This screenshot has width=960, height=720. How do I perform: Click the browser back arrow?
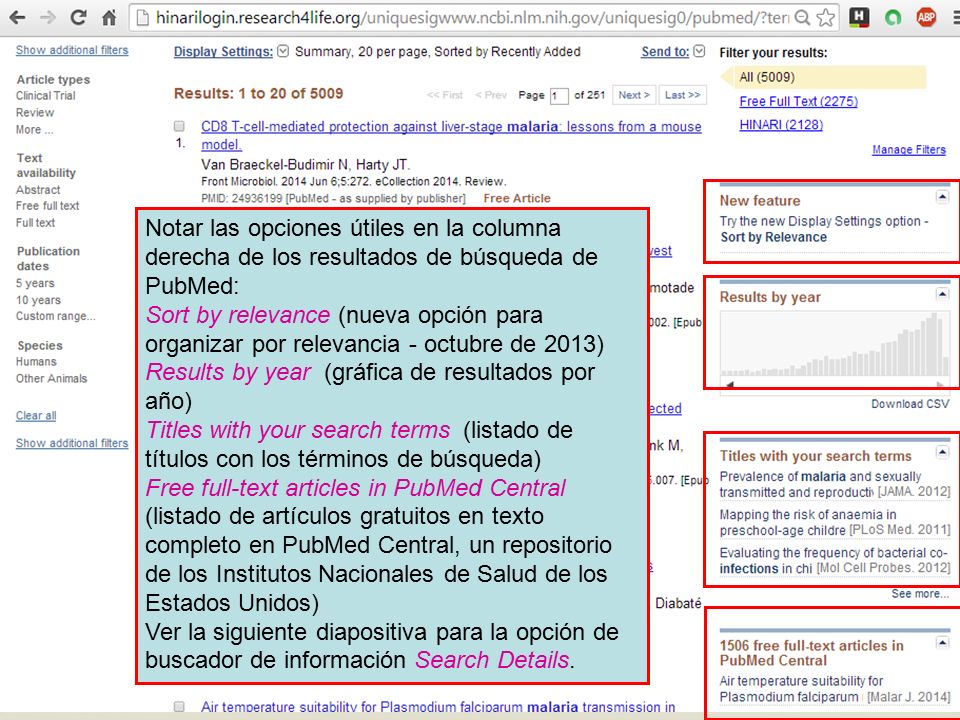click(17, 17)
